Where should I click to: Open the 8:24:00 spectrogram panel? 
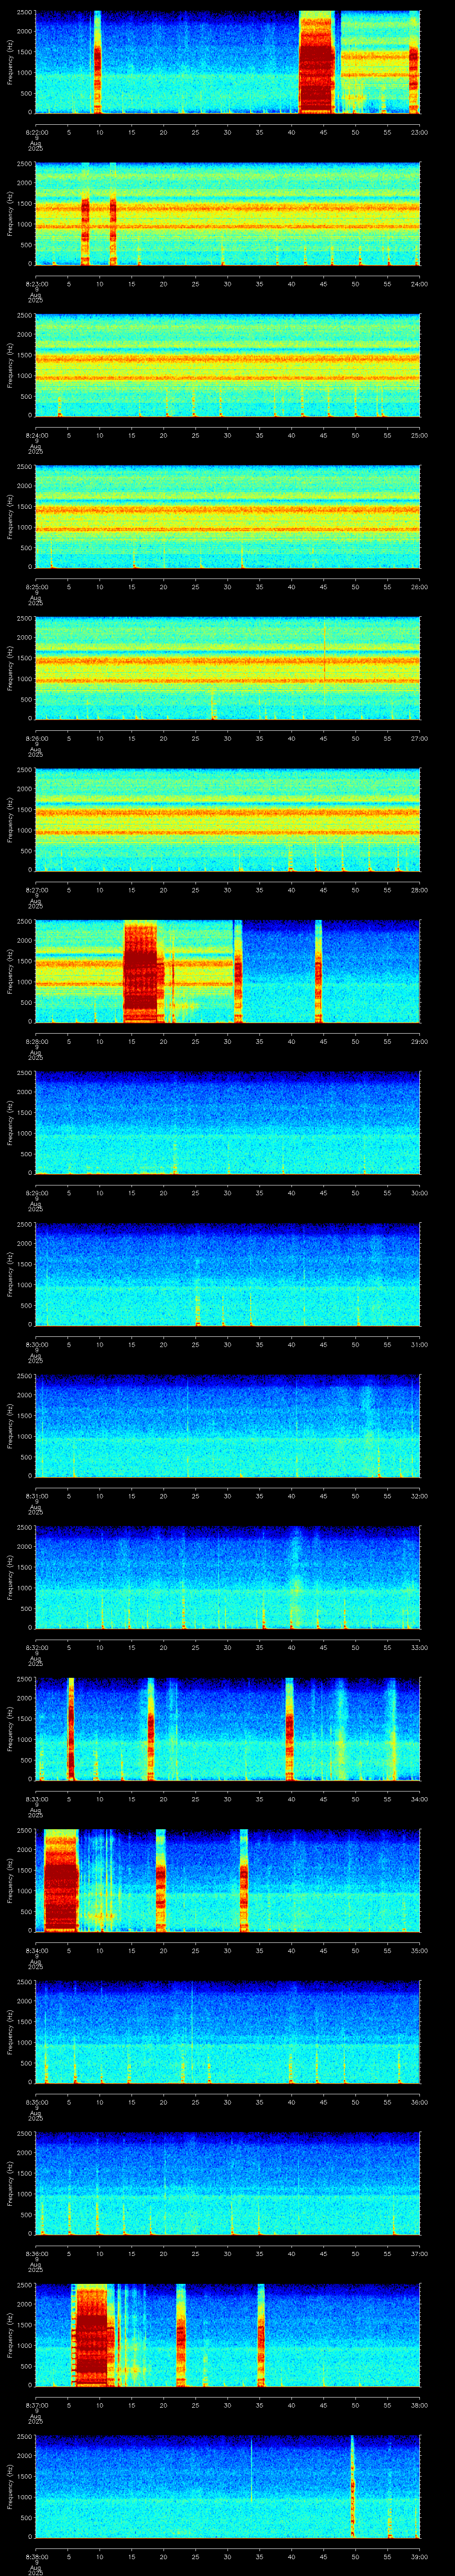click(x=227, y=365)
